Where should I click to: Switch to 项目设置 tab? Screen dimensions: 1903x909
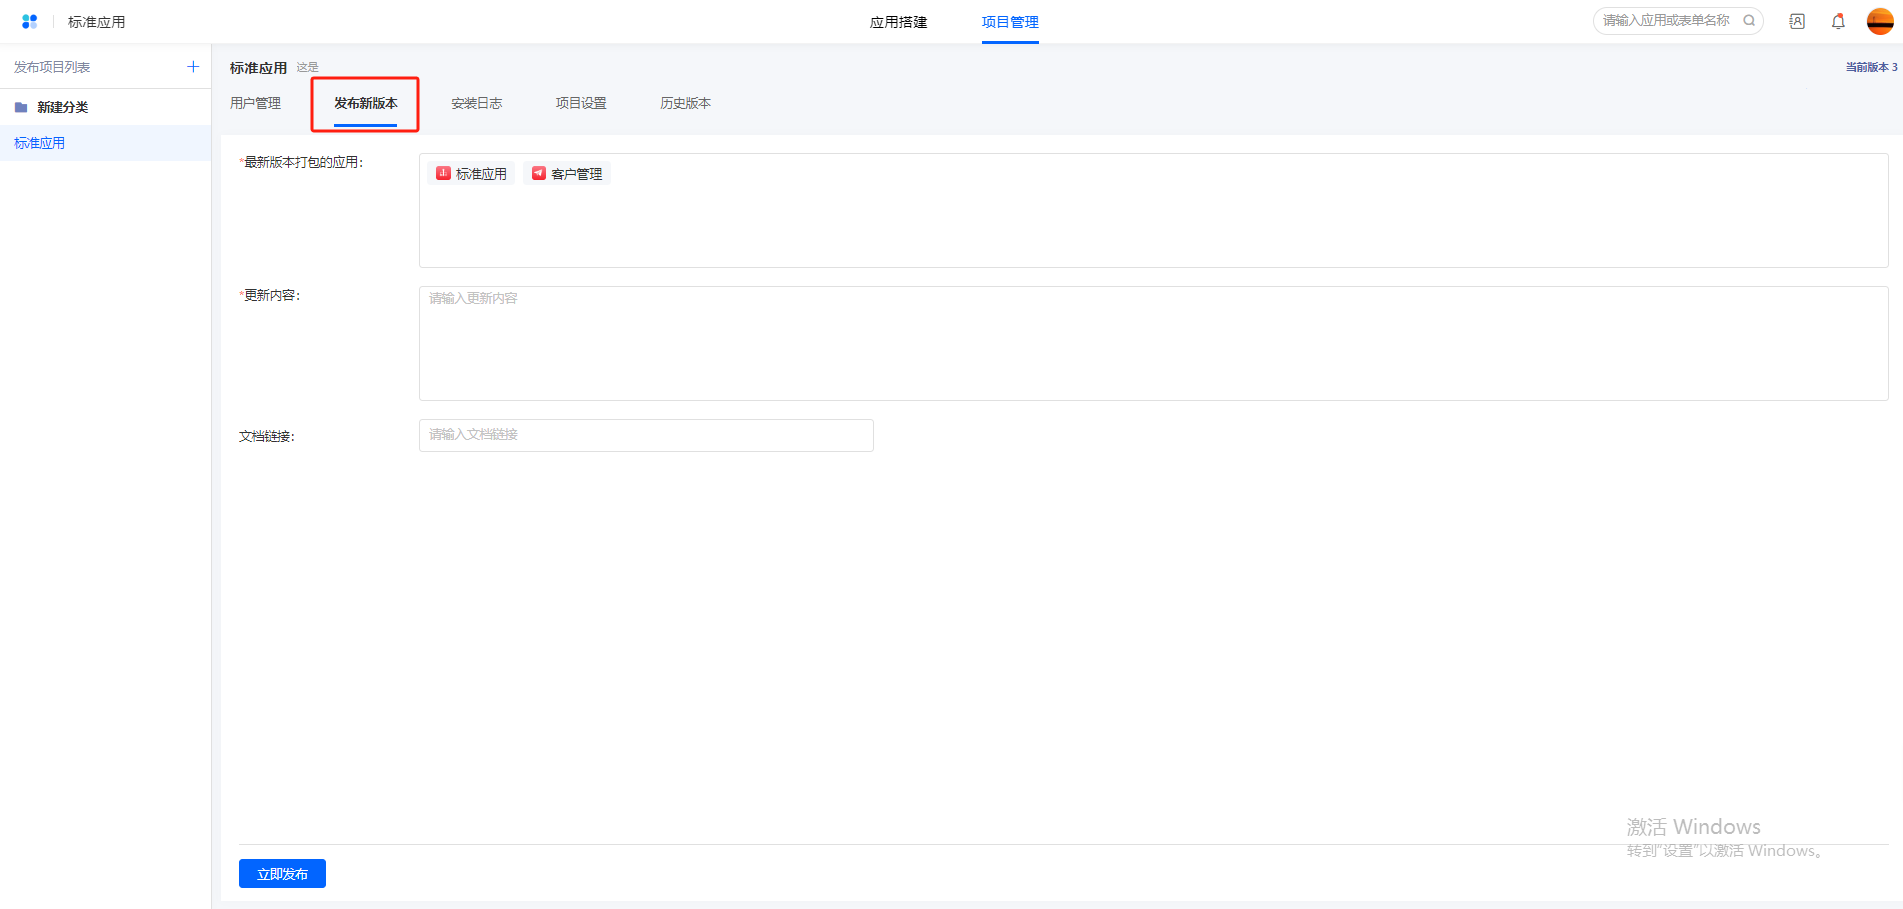click(x=581, y=103)
